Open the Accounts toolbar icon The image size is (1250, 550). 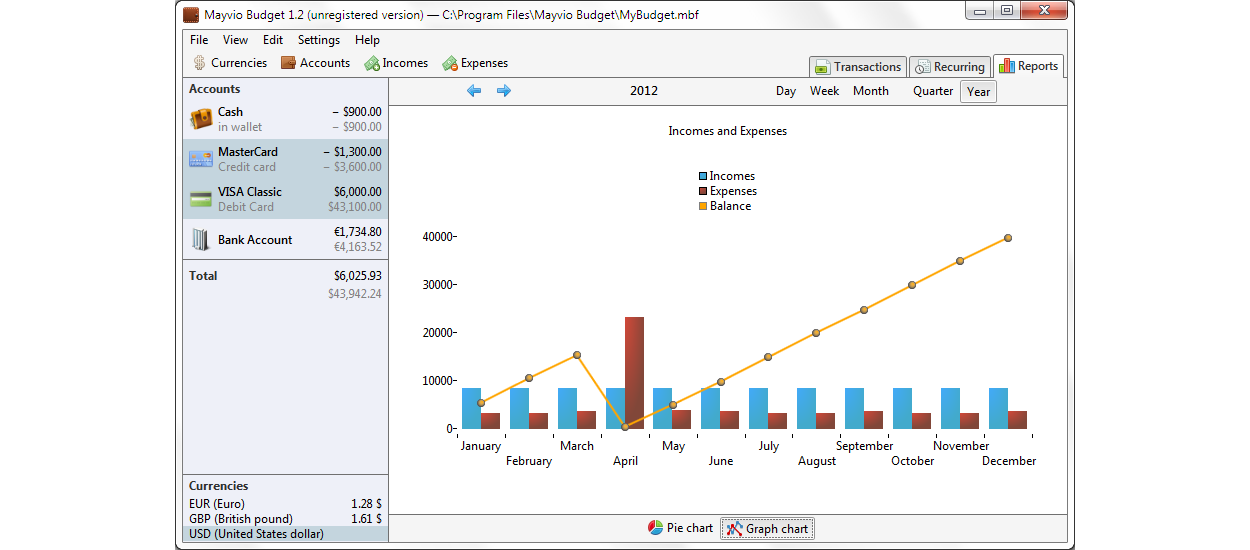[289, 63]
